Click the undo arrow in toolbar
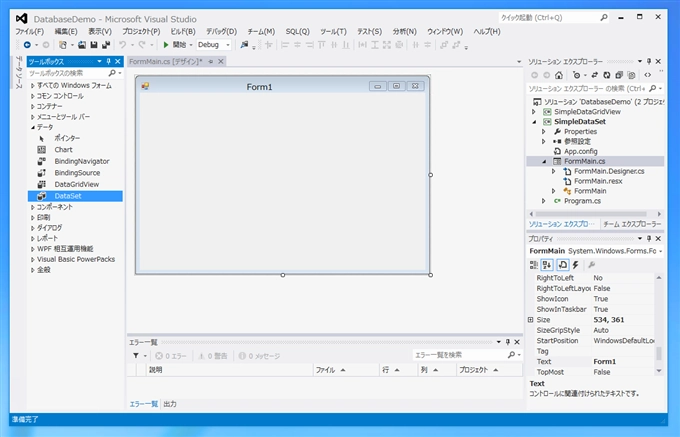 click(123, 45)
